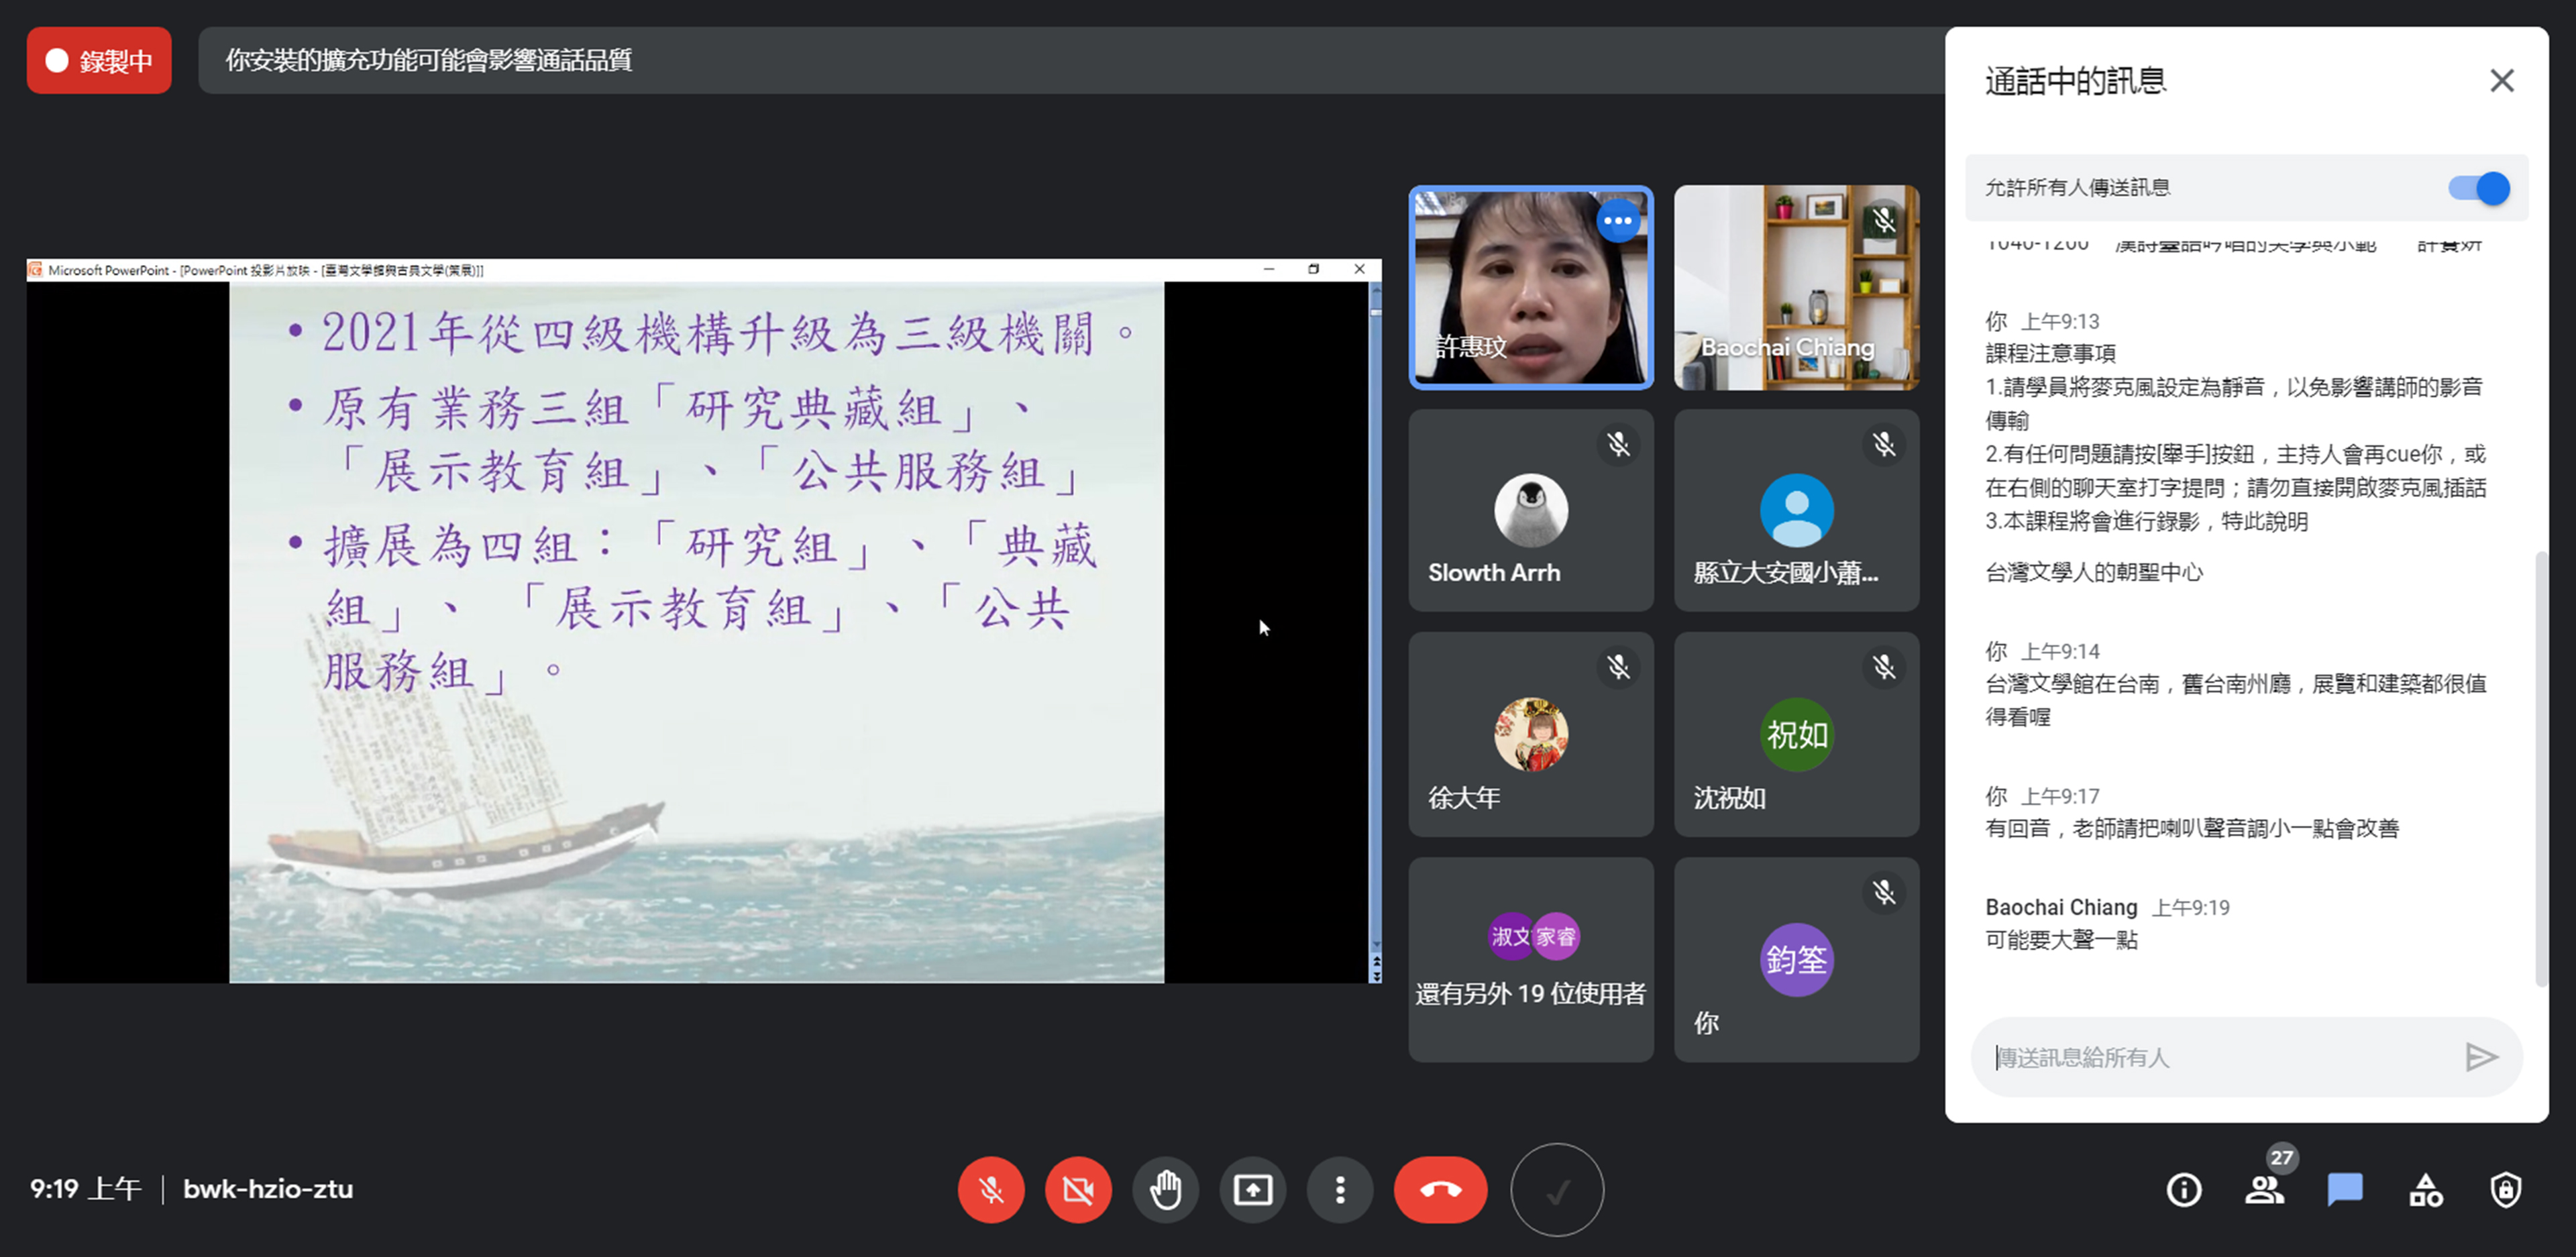Hang up with the red leave call button
2576x1257 pixels.
click(x=1440, y=1190)
